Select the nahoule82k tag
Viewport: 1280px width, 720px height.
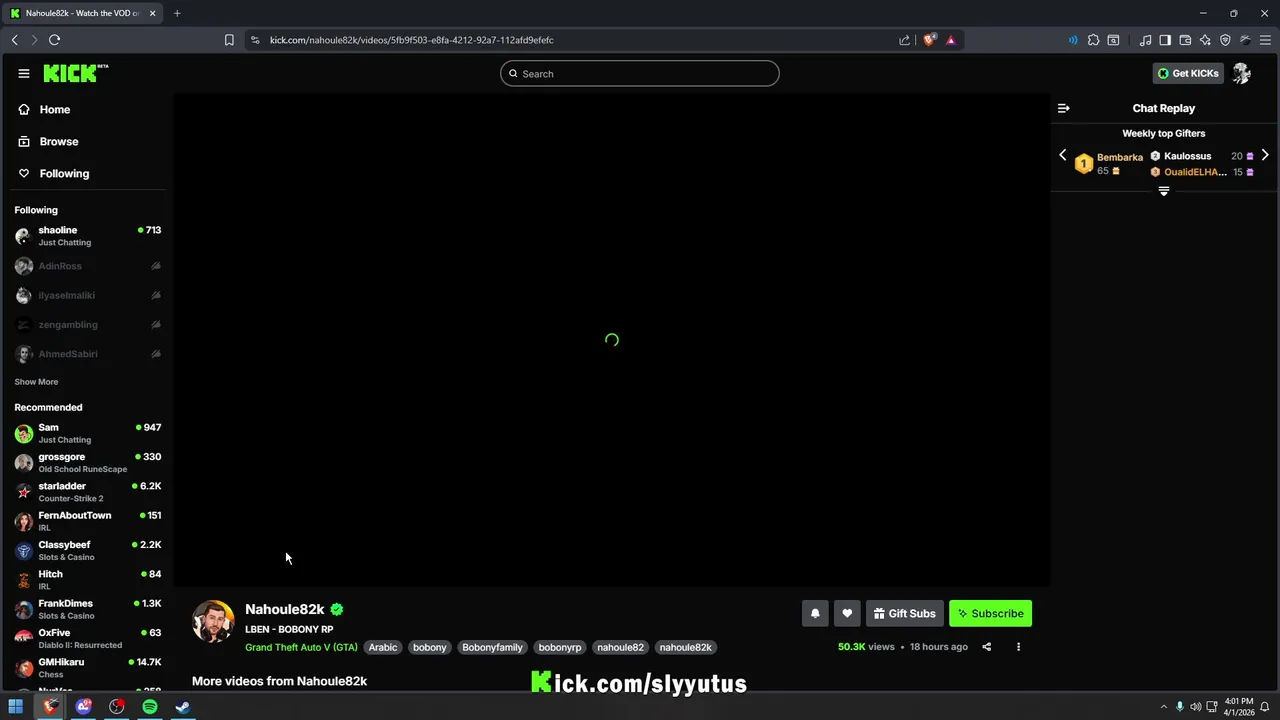click(686, 647)
